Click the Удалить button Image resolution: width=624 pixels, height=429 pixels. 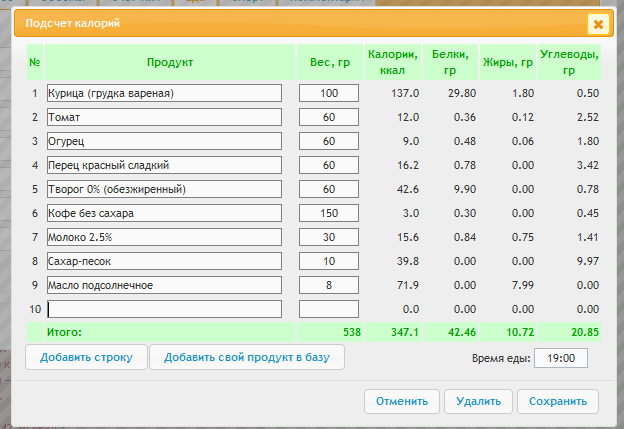tap(478, 401)
